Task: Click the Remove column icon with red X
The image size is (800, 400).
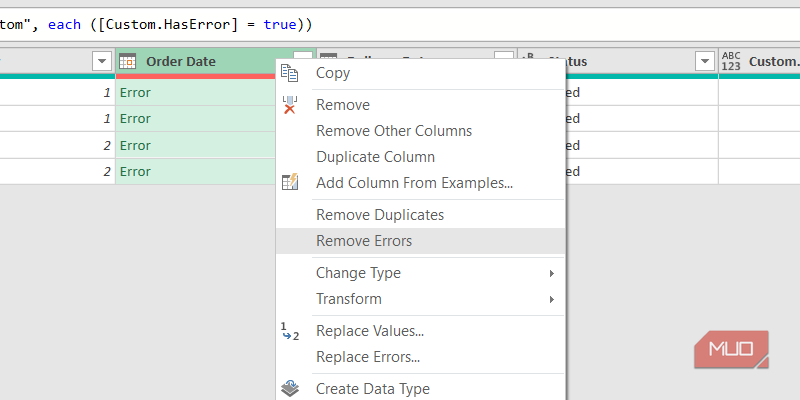Action: 290,105
